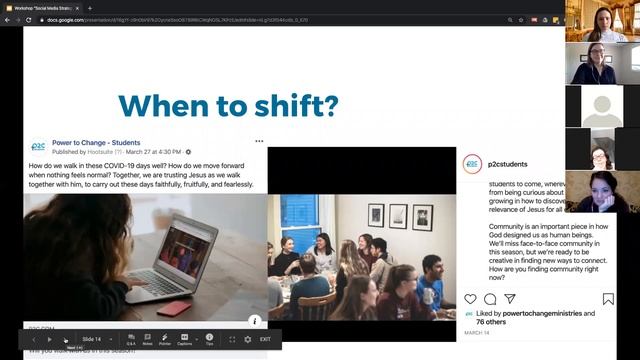Open the Q&A audience tool
This screenshot has width=640, height=360.
[131, 339]
